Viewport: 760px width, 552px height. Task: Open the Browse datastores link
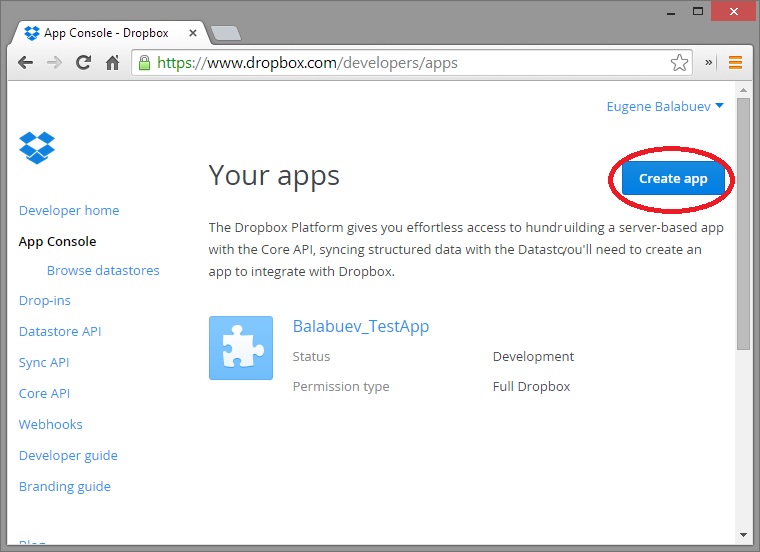pos(103,270)
